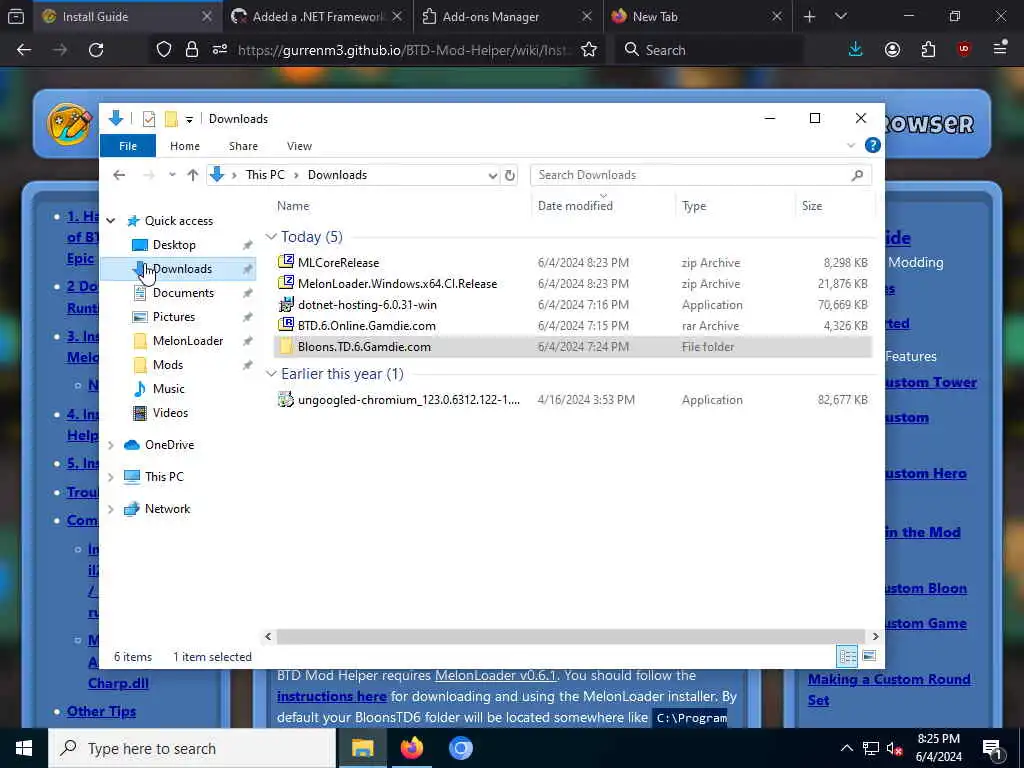Select Videos in navigation pane
Image resolution: width=1024 pixels, height=768 pixels.
(170, 413)
